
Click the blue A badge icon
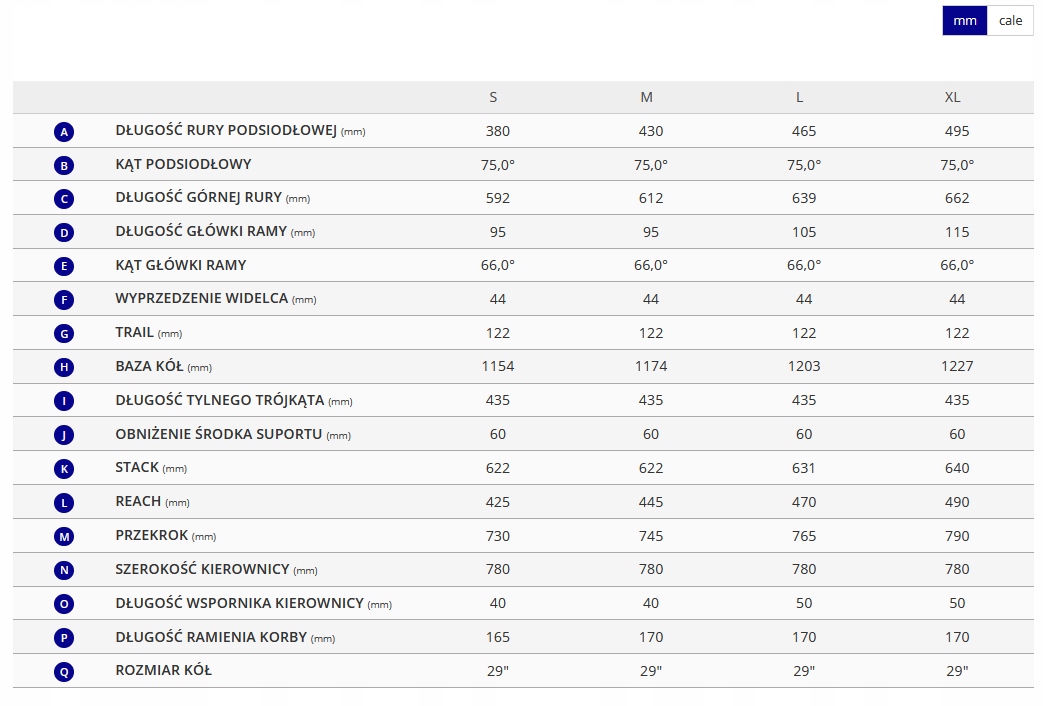(64, 132)
